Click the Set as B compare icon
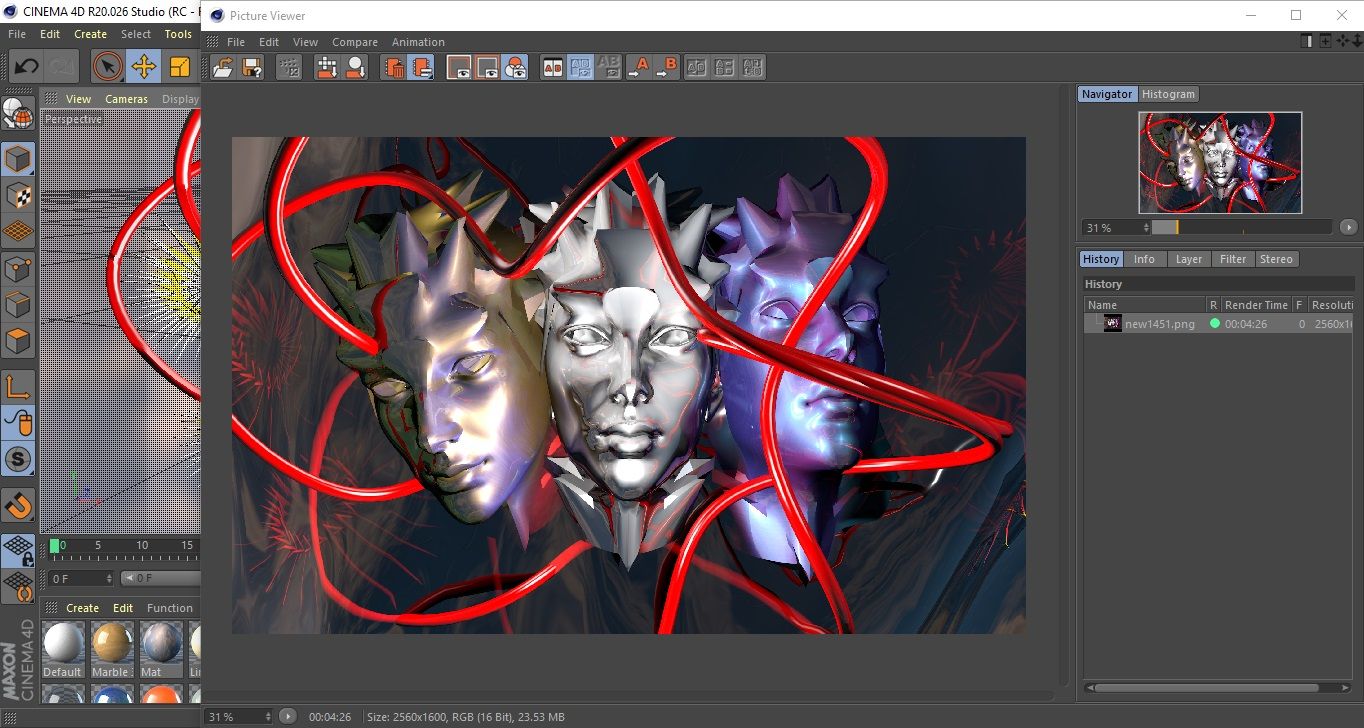The height and width of the screenshot is (728, 1364). point(667,67)
